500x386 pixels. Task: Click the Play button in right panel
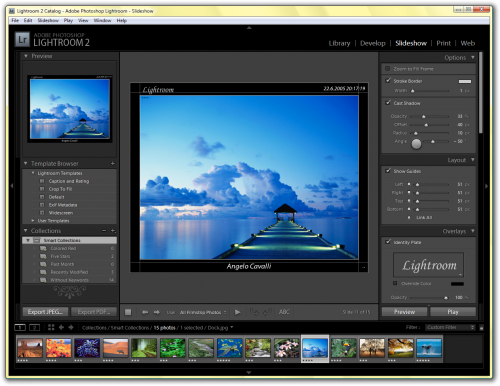coord(453,312)
